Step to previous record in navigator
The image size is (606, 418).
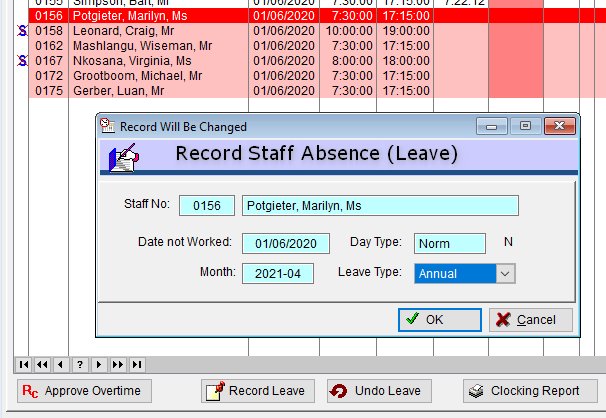point(61,364)
